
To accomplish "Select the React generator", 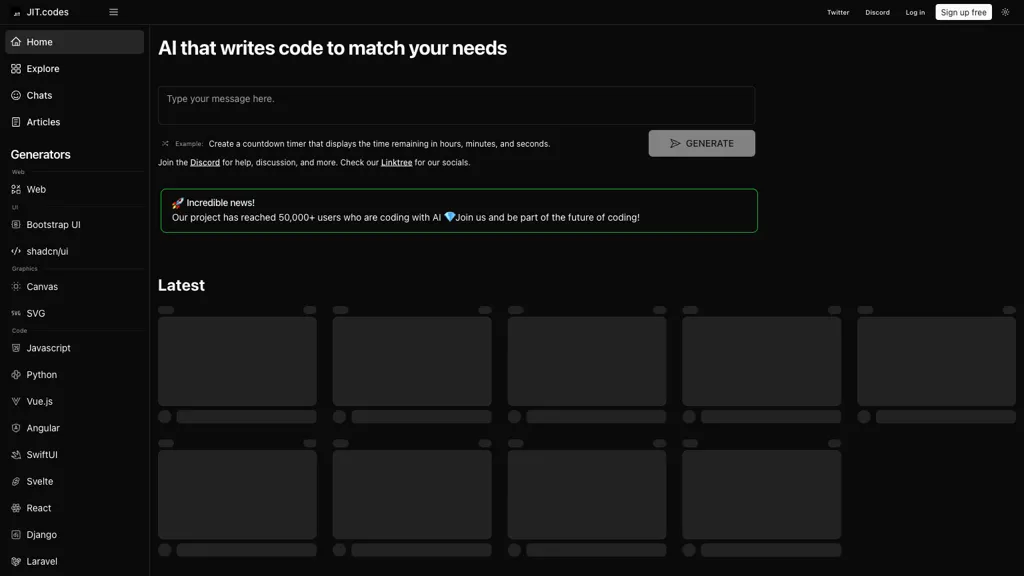I will pos(37,507).
